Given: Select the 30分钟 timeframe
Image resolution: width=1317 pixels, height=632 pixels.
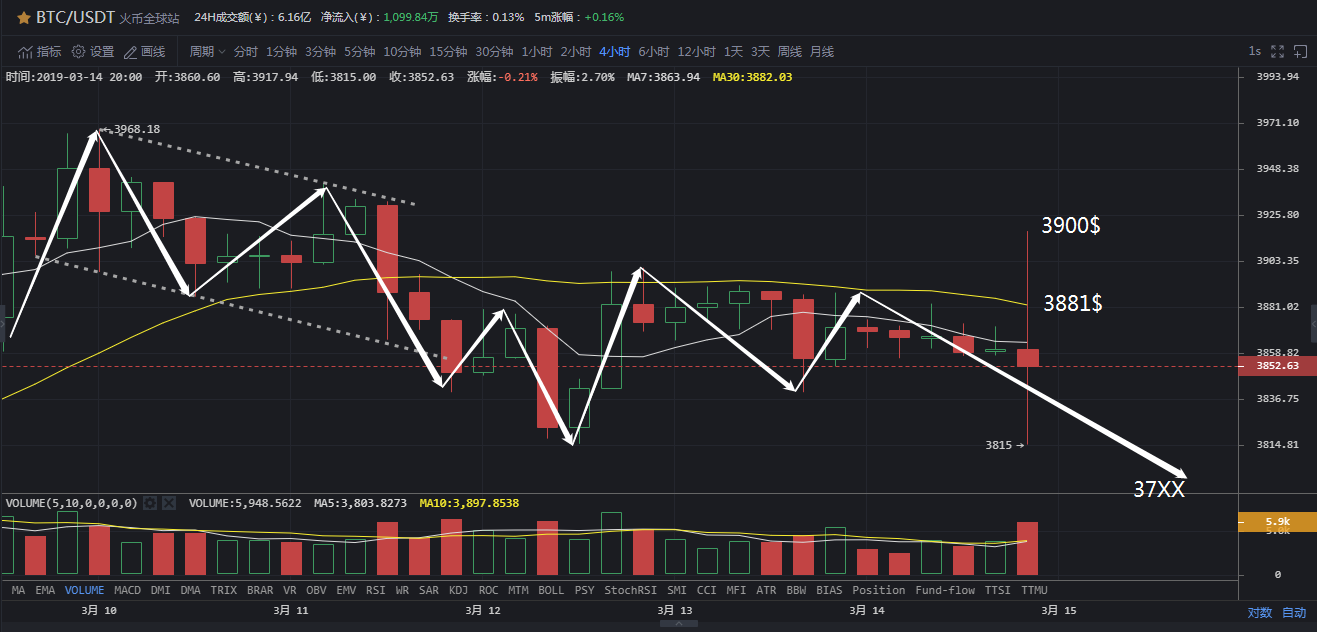Looking at the screenshot, I should pos(495,51).
